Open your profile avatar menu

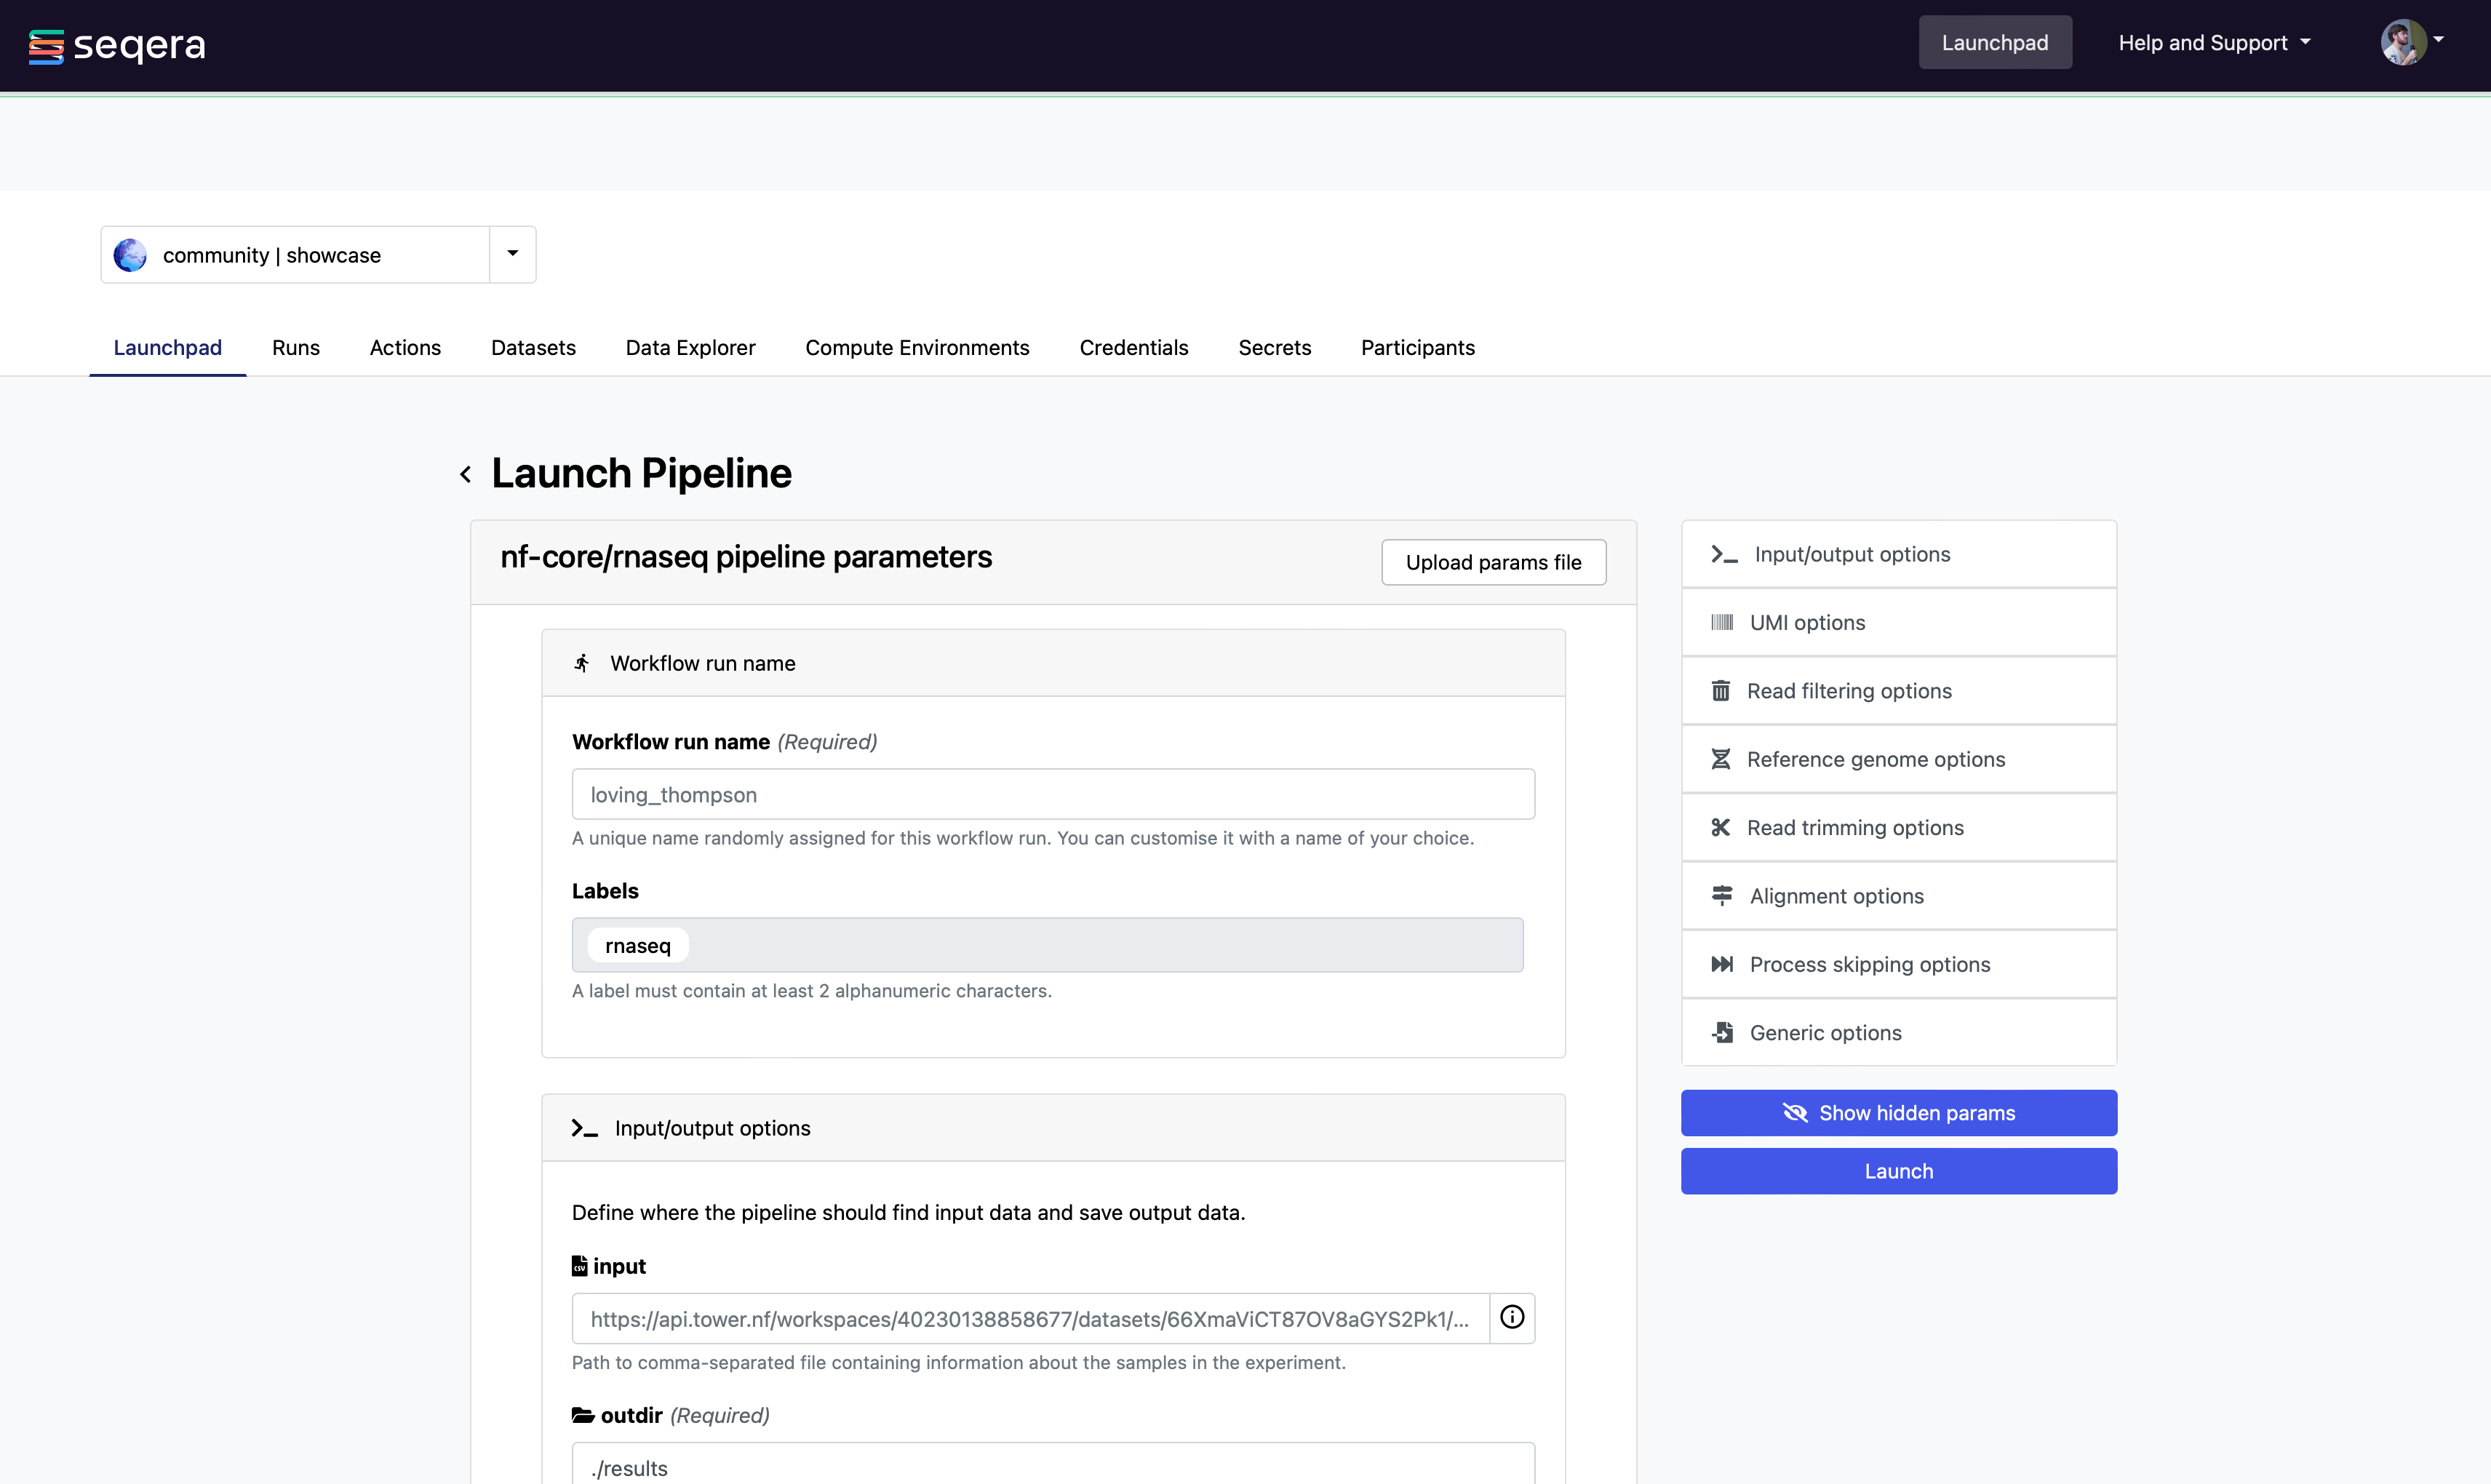click(x=2405, y=43)
